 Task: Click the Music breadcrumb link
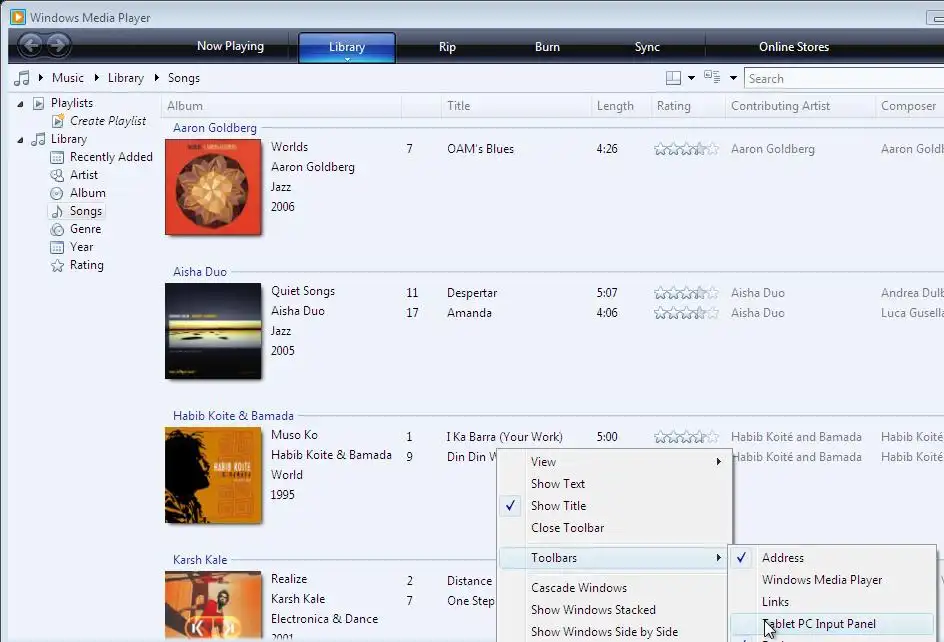tap(67, 78)
